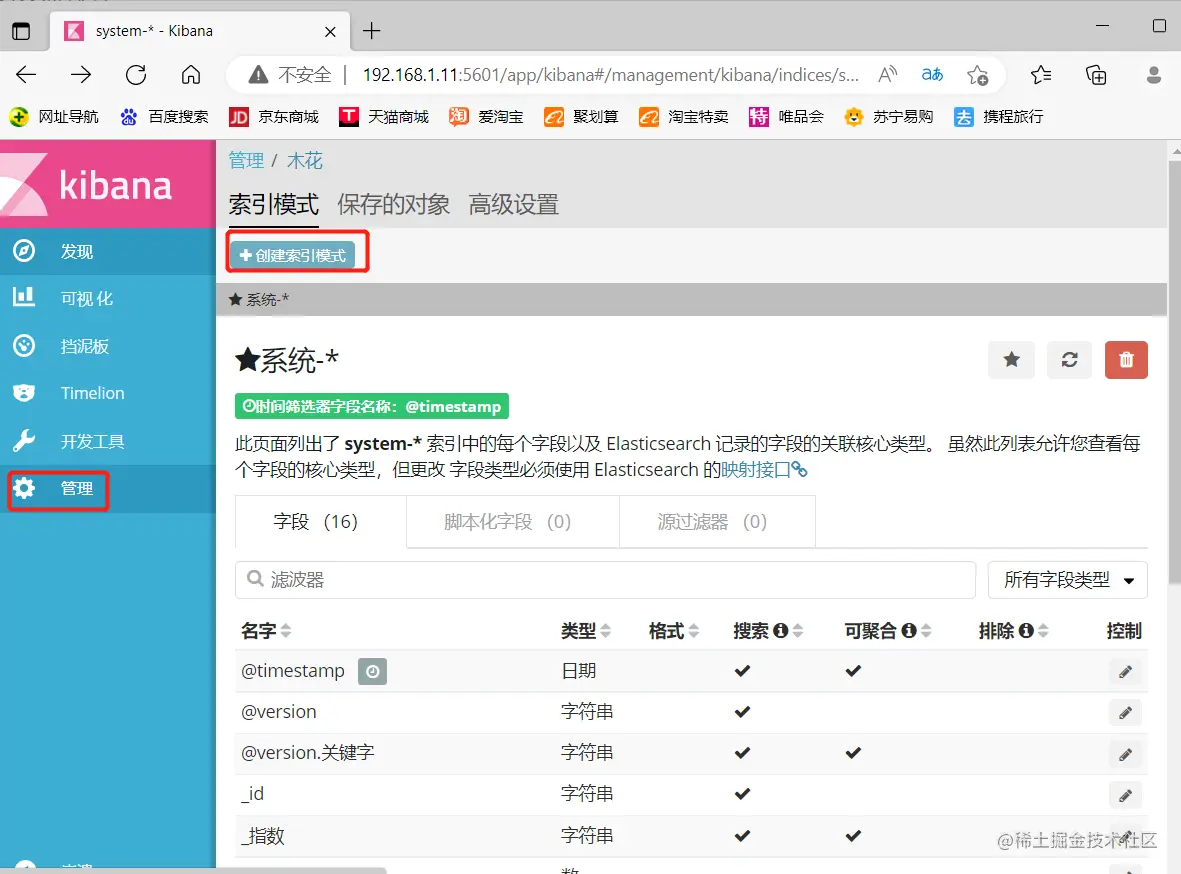The height and width of the screenshot is (874, 1181).
Task: Open 天猫商城 bookmark
Action: point(383,117)
